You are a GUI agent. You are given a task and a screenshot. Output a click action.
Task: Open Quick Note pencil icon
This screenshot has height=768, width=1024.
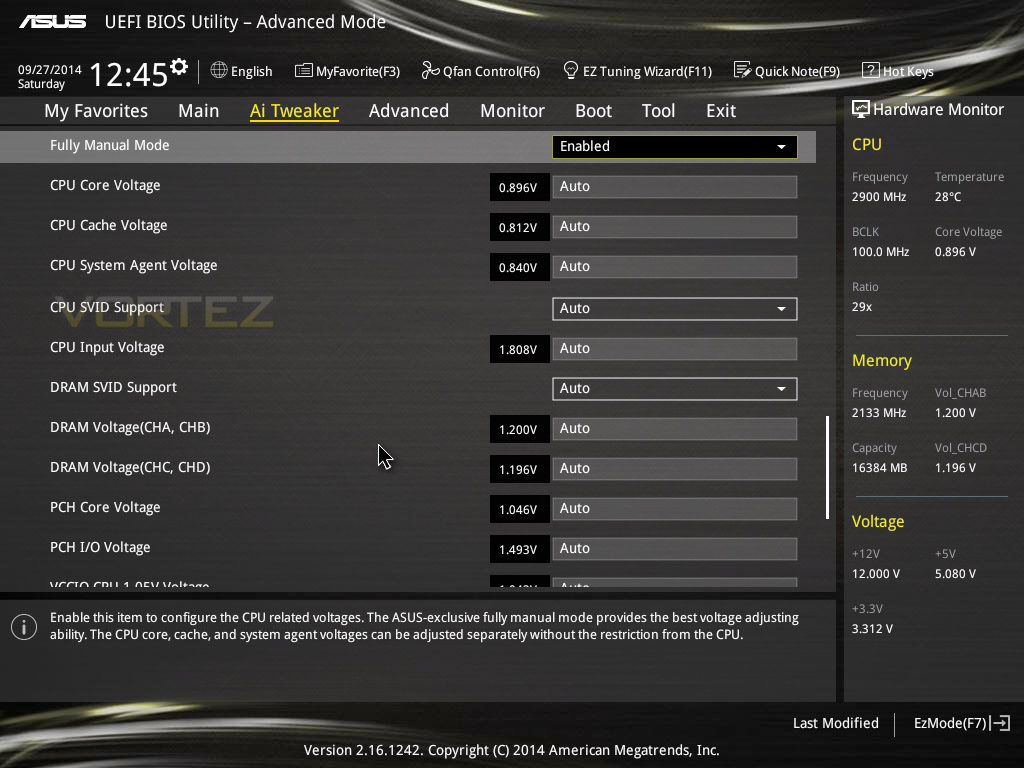(x=743, y=70)
